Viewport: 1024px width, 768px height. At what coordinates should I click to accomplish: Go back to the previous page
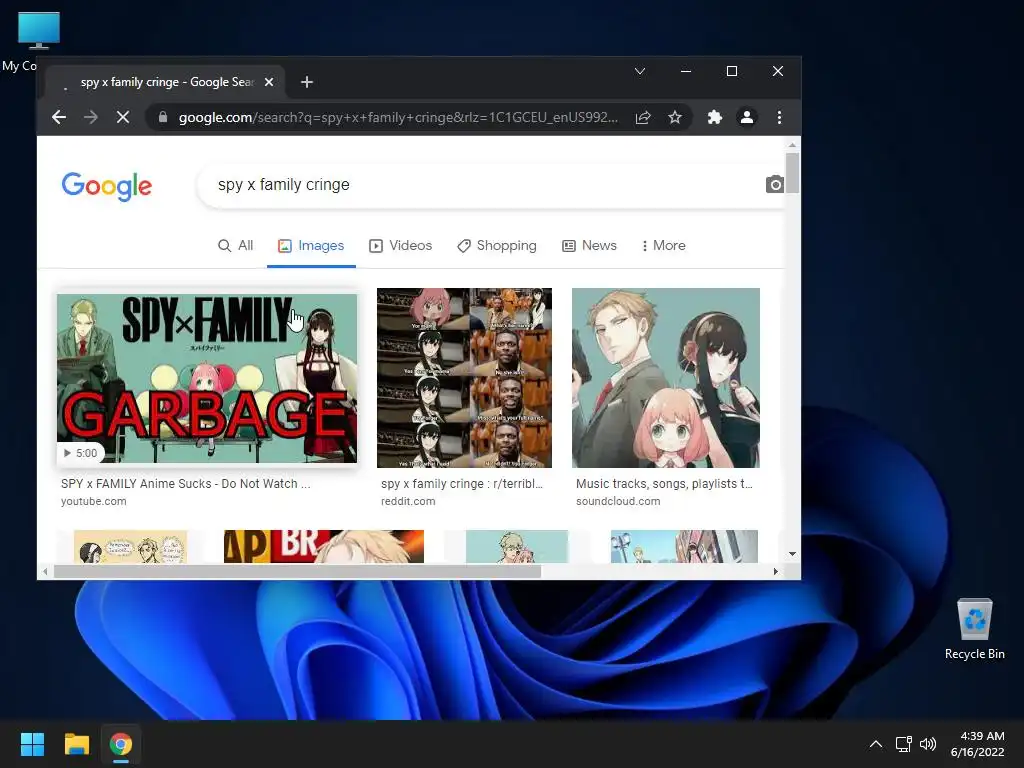click(59, 118)
